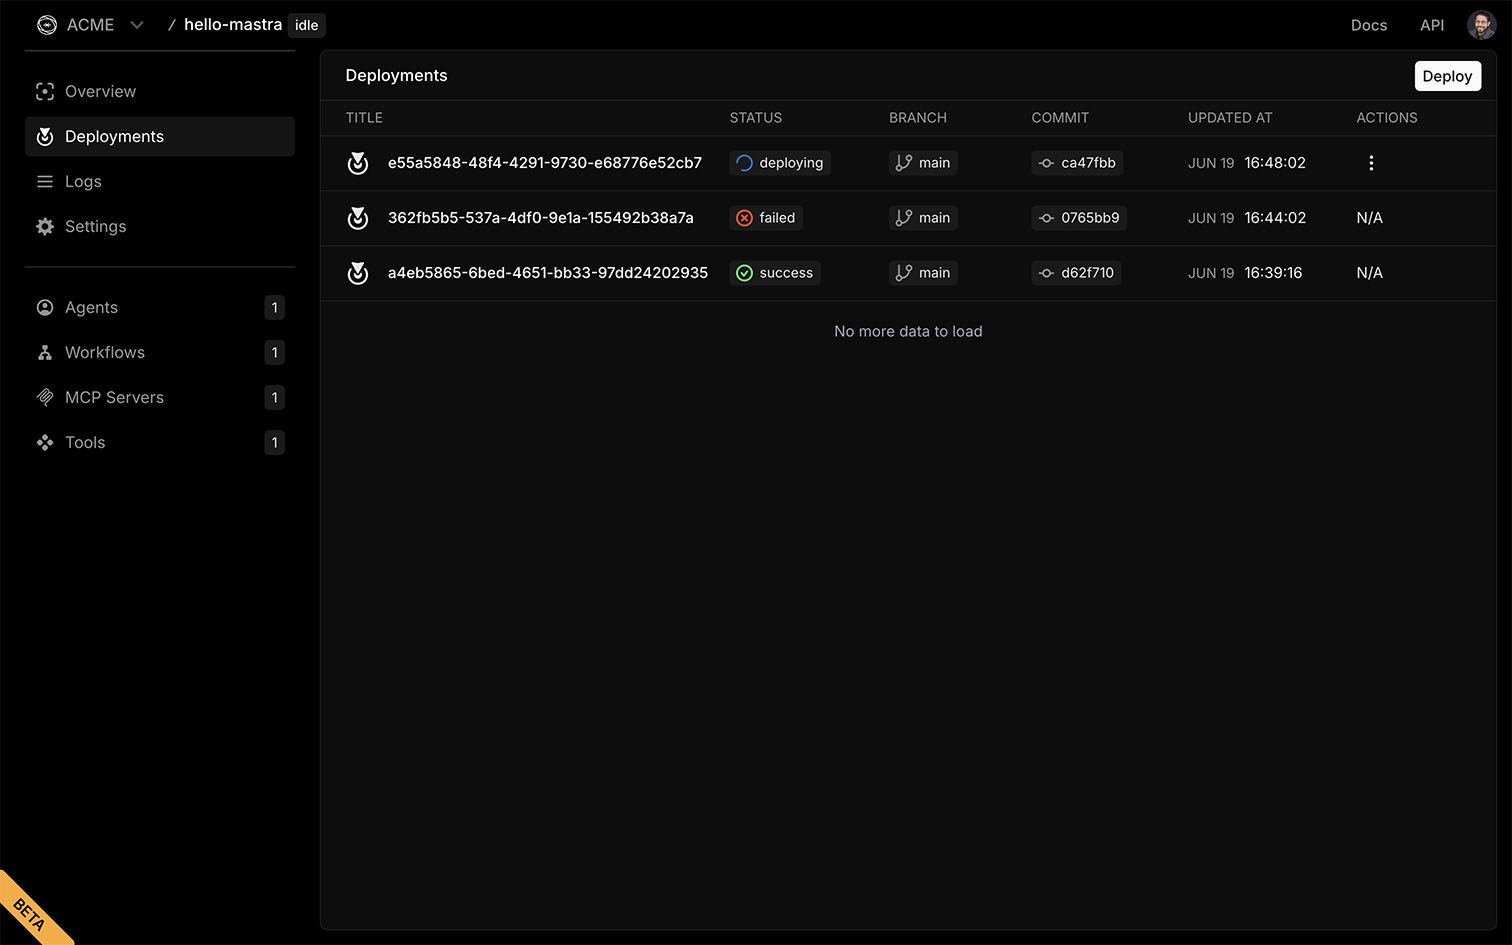Open the Docs link
1512x945 pixels.
(1368, 25)
